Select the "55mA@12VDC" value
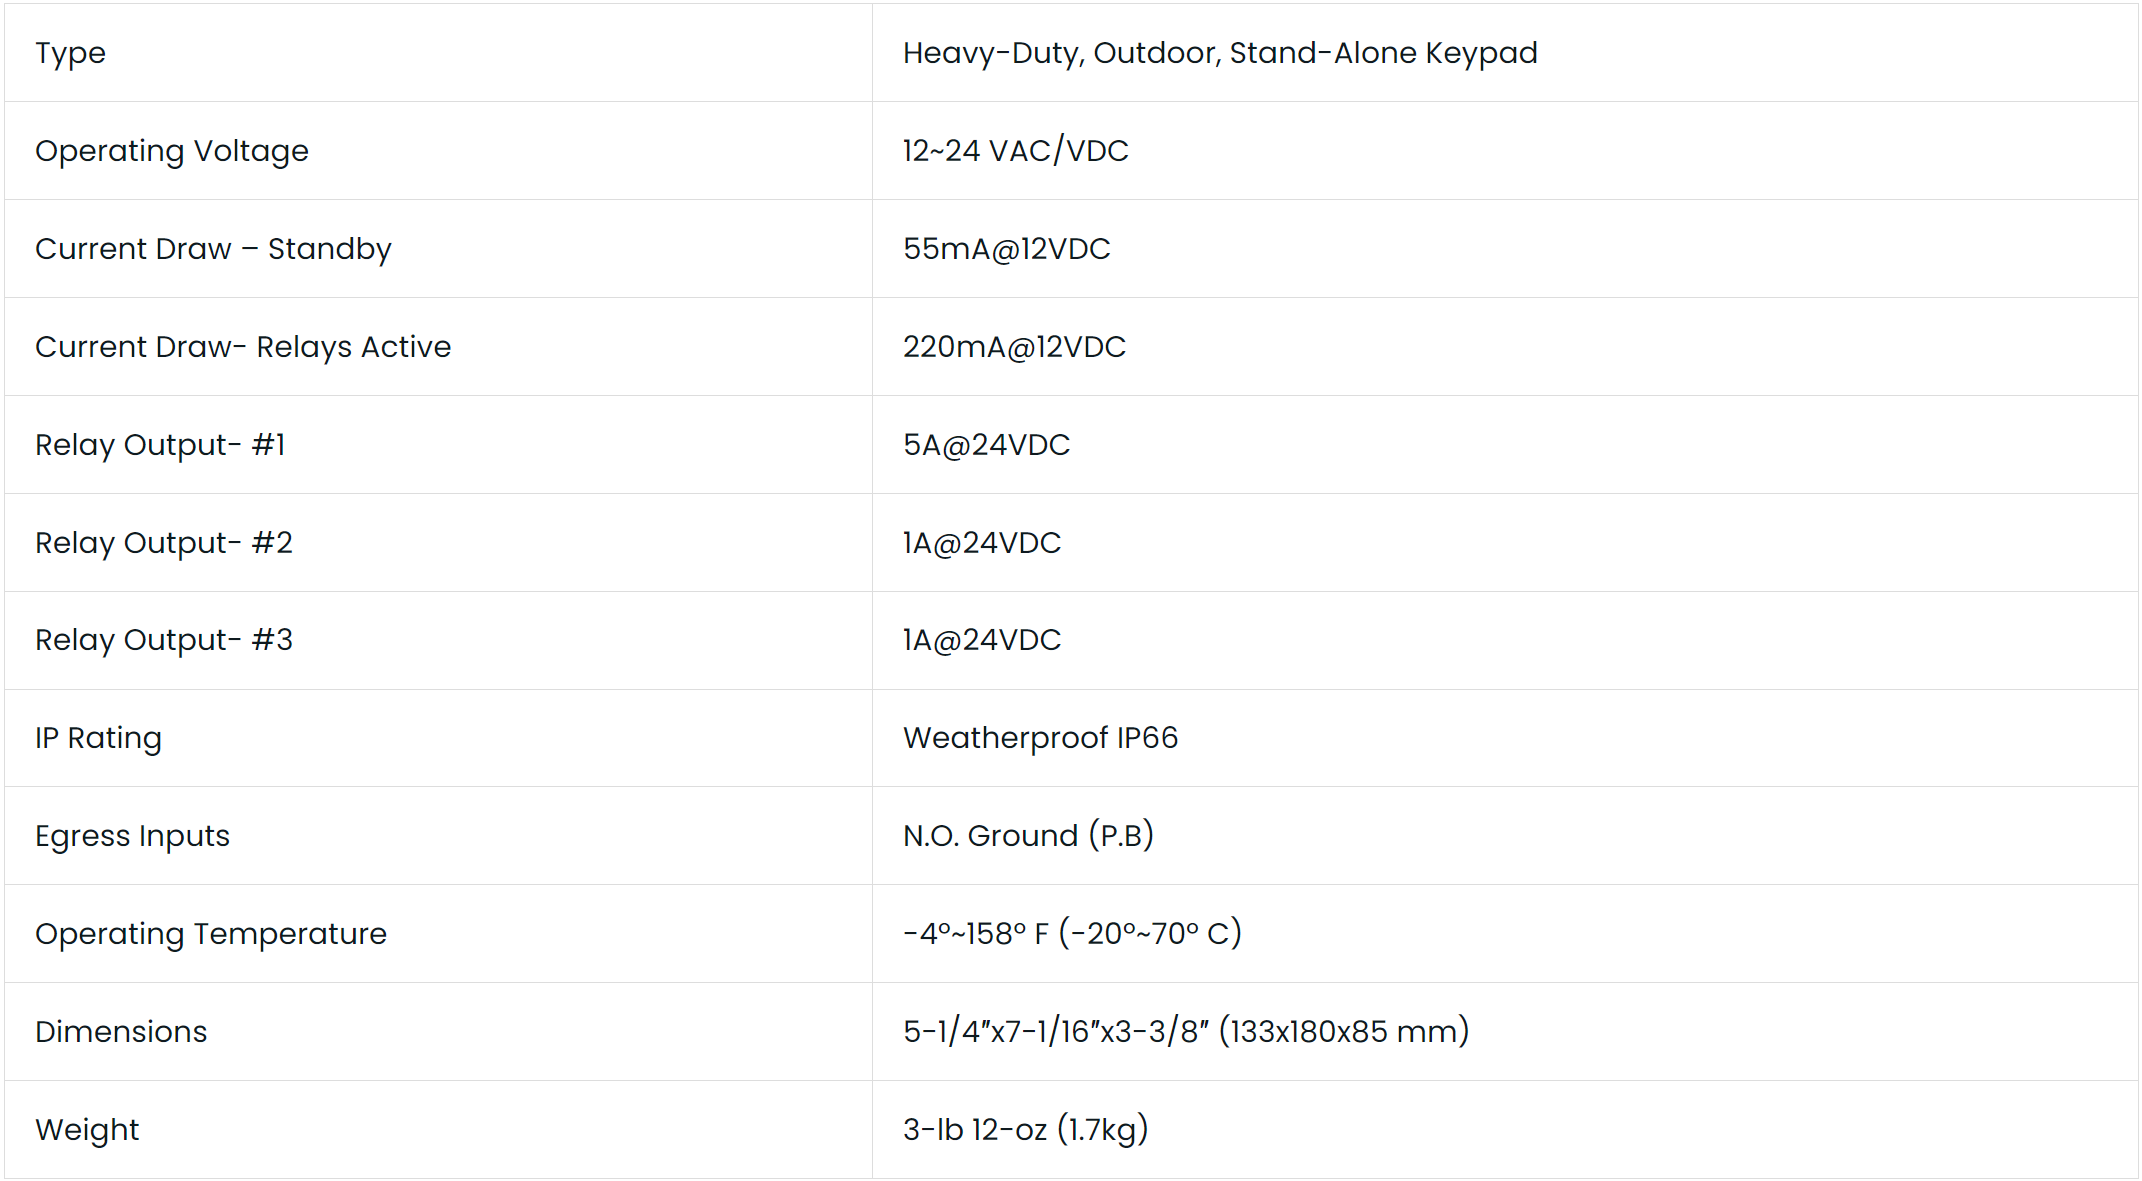The width and height of the screenshot is (2142, 1181). (1006, 249)
